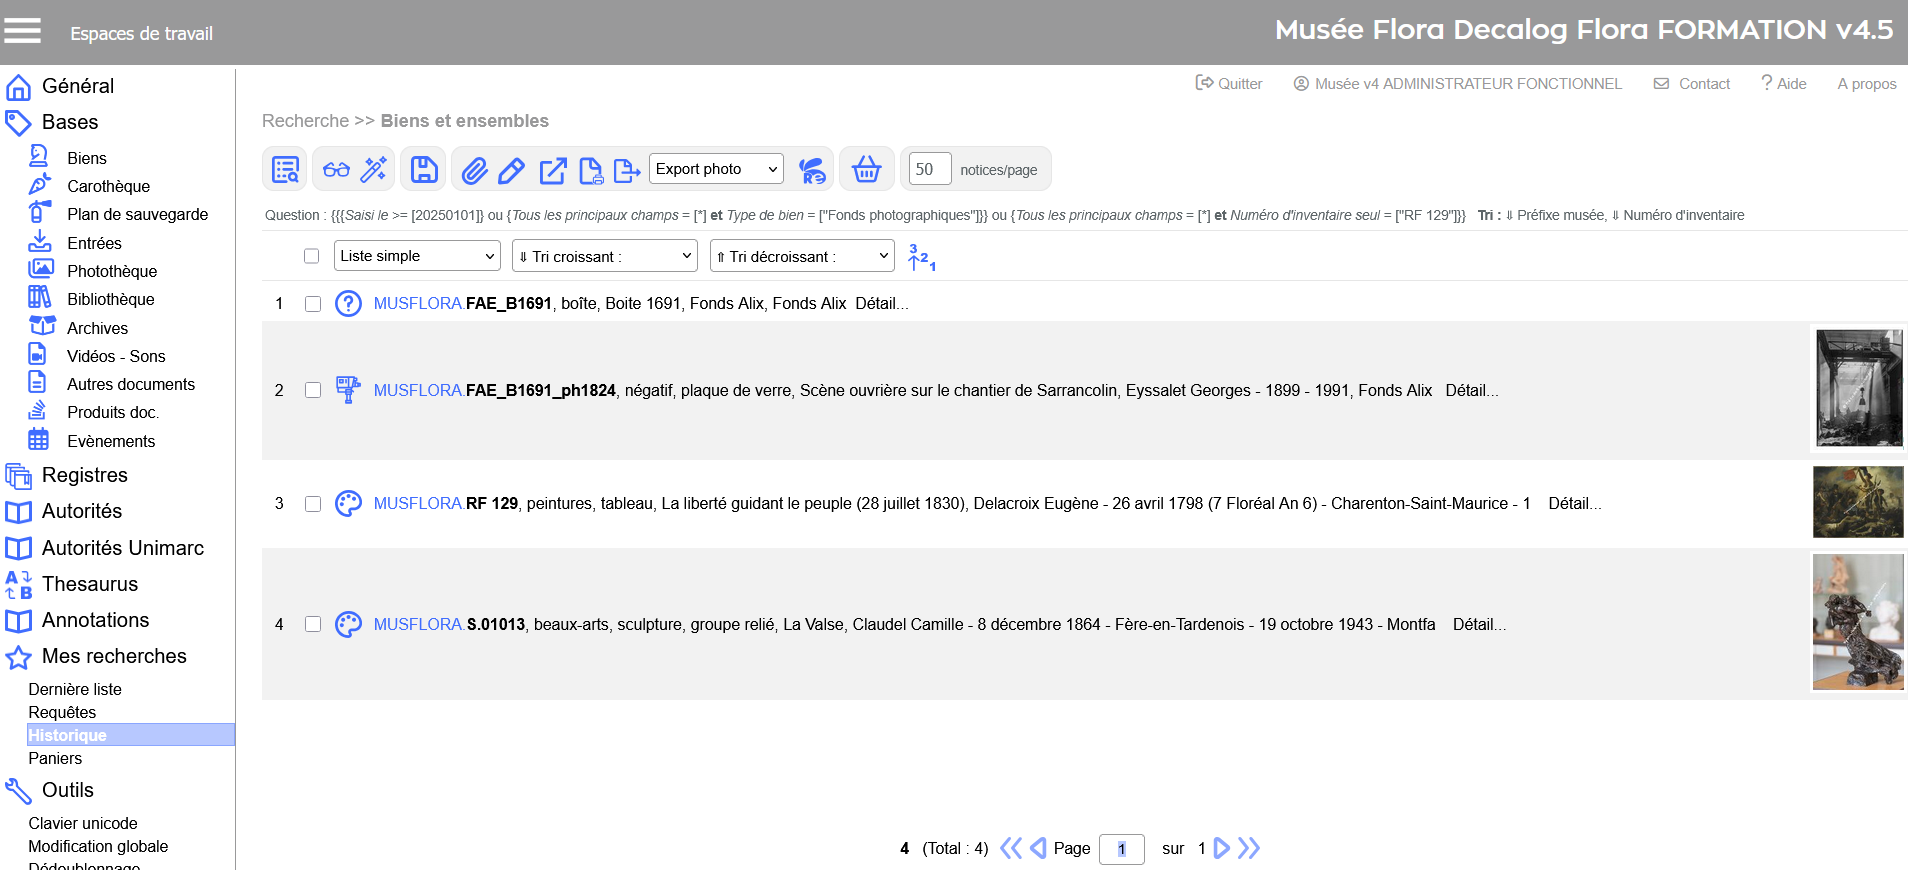Open Photothèque in the sidebar

(111, 271)
